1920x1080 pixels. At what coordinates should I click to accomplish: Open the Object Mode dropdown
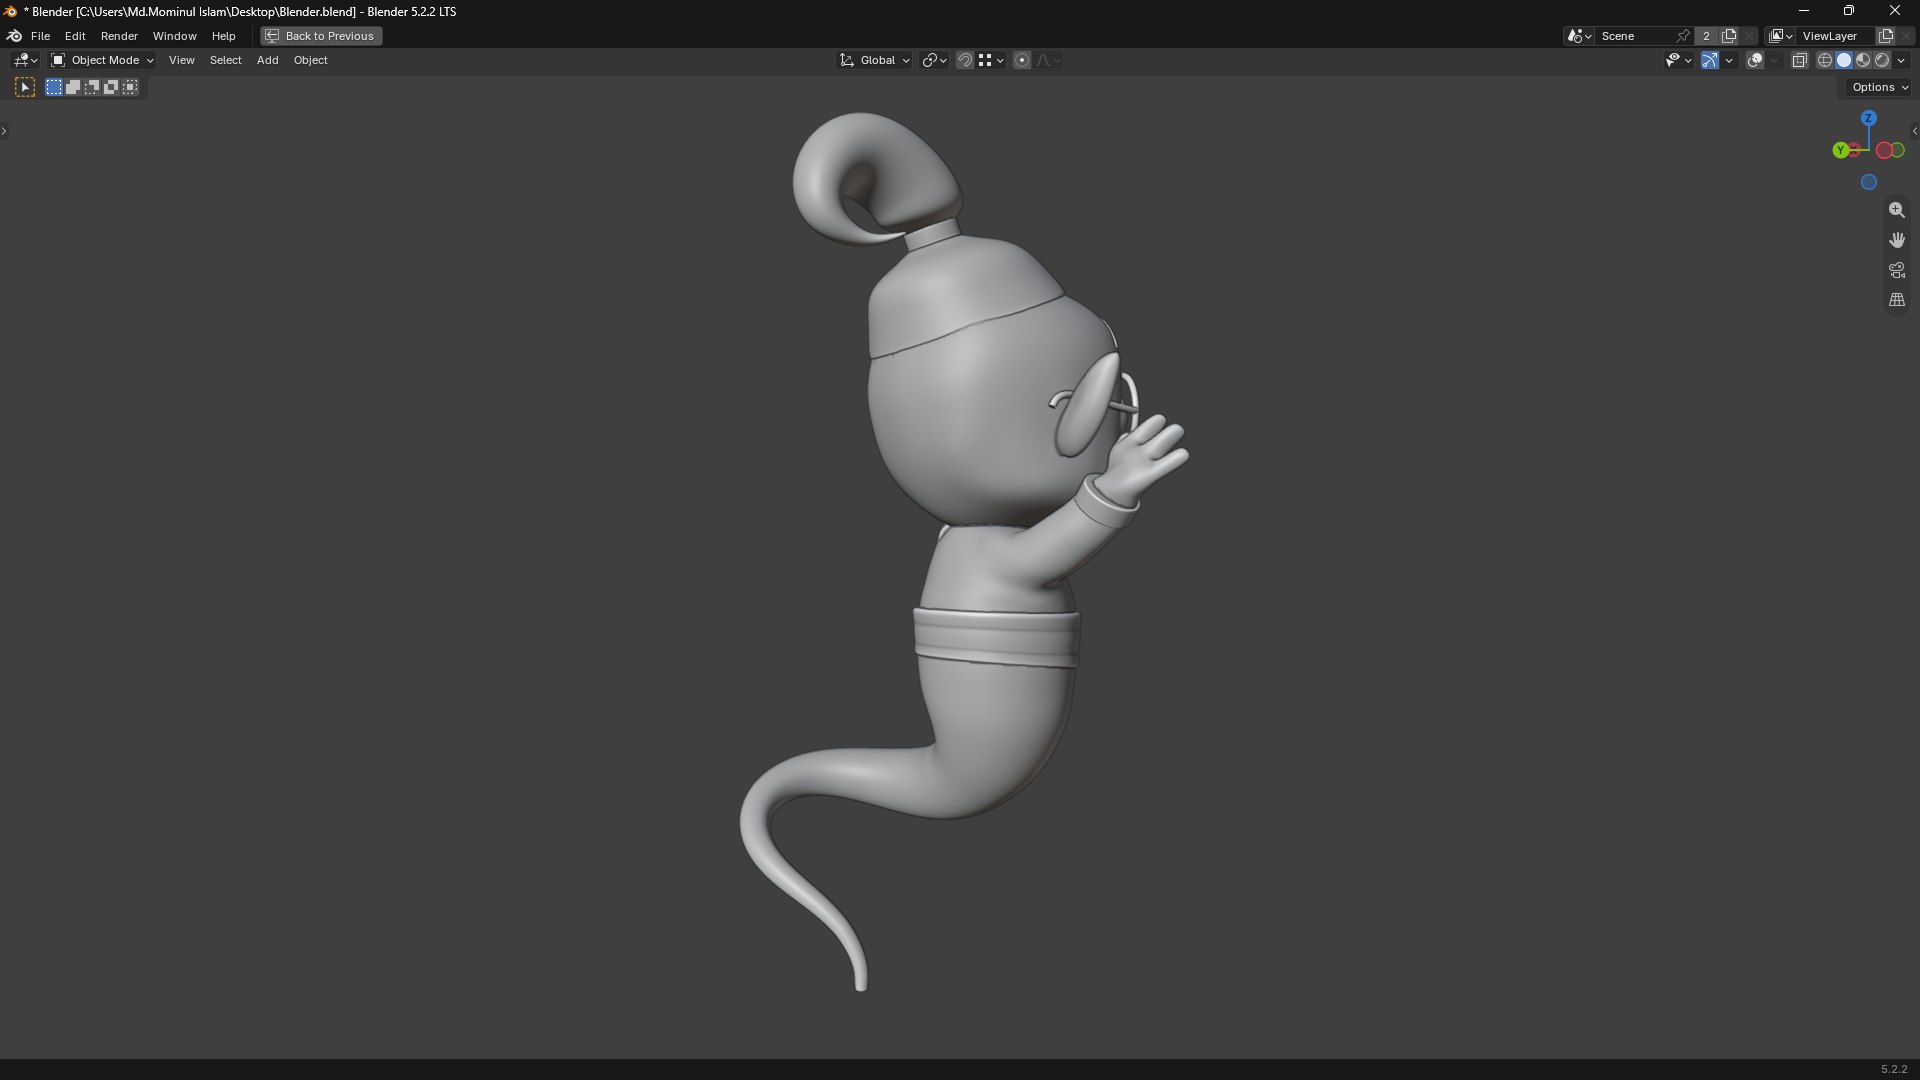(103, 60)
